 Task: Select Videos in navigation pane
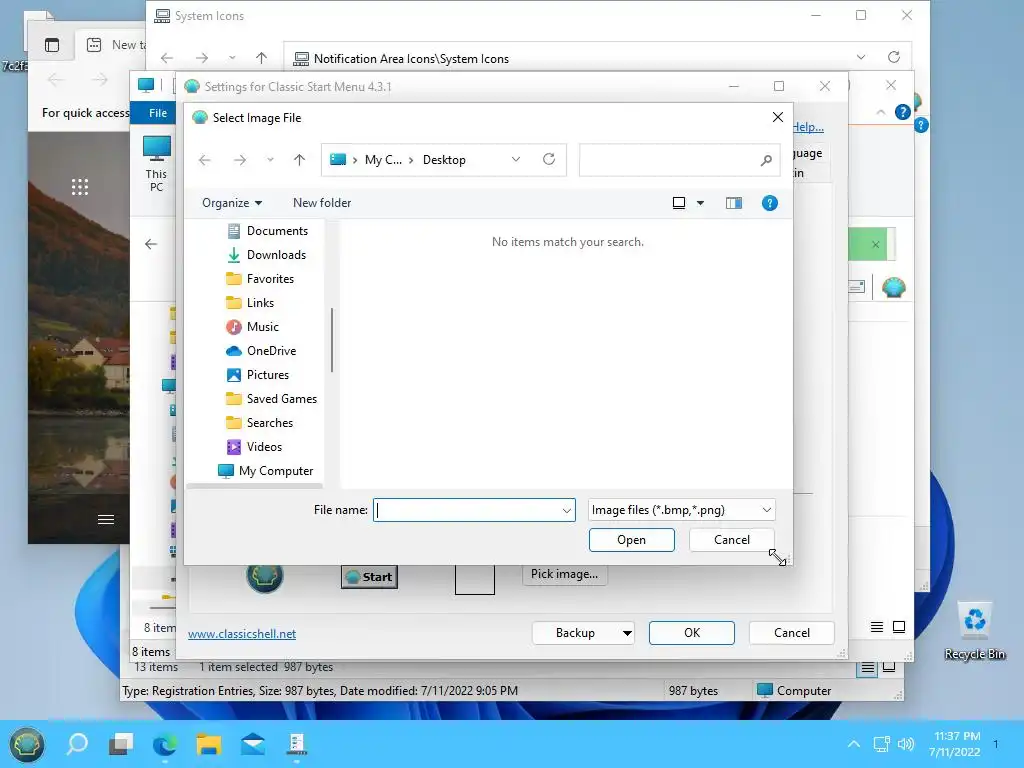[x=253, y=447]
